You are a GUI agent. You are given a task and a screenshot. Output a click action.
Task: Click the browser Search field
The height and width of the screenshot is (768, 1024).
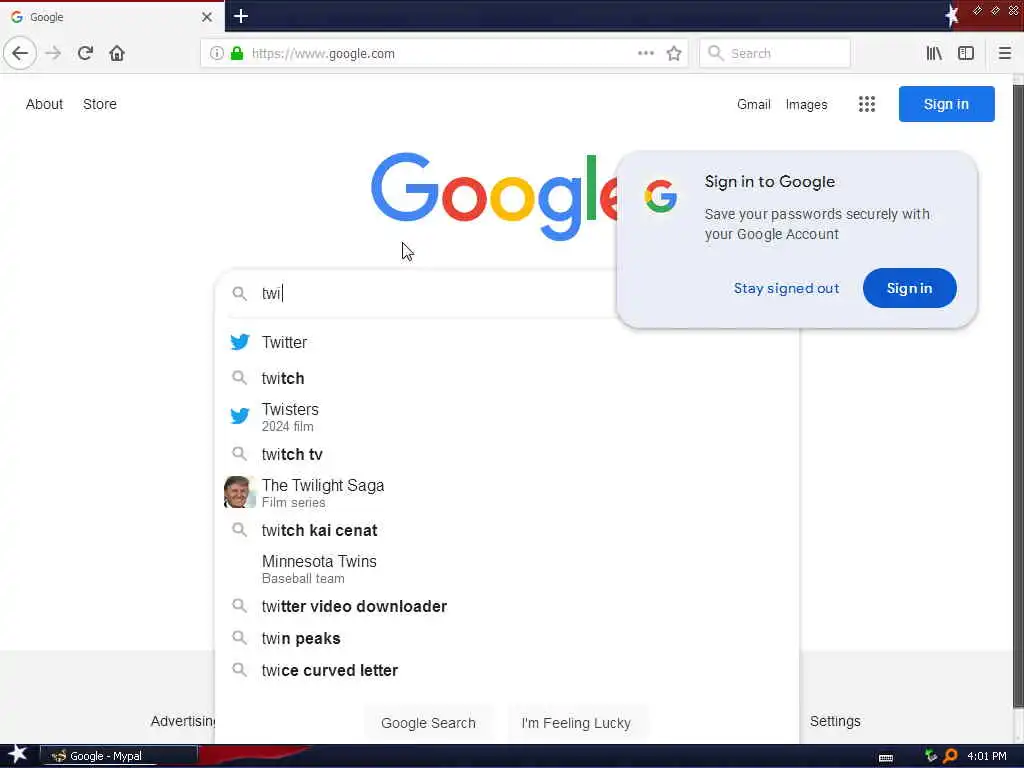click(775, 54)
